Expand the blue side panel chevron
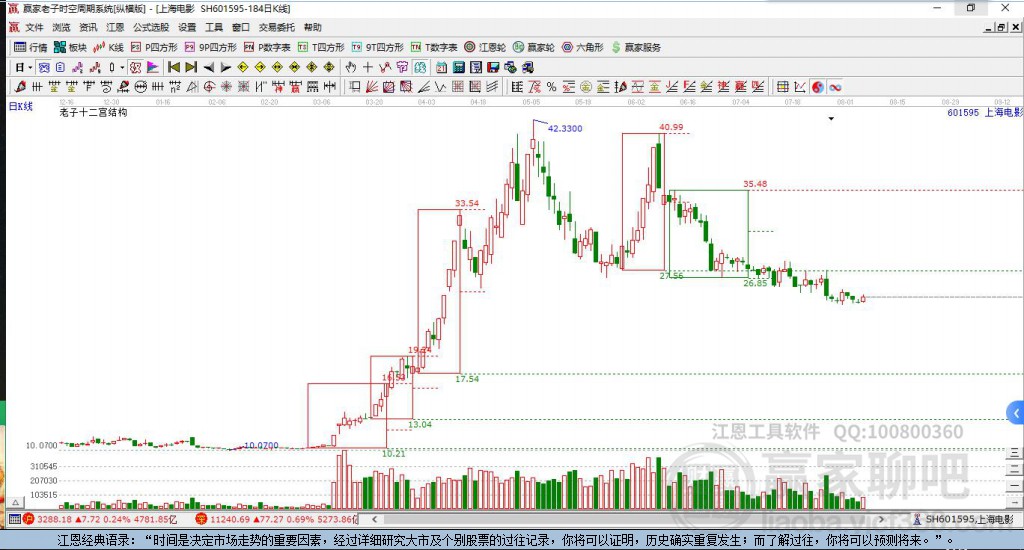Image resolution: width=1024 pixels, height=550 pixels. 1016,413
